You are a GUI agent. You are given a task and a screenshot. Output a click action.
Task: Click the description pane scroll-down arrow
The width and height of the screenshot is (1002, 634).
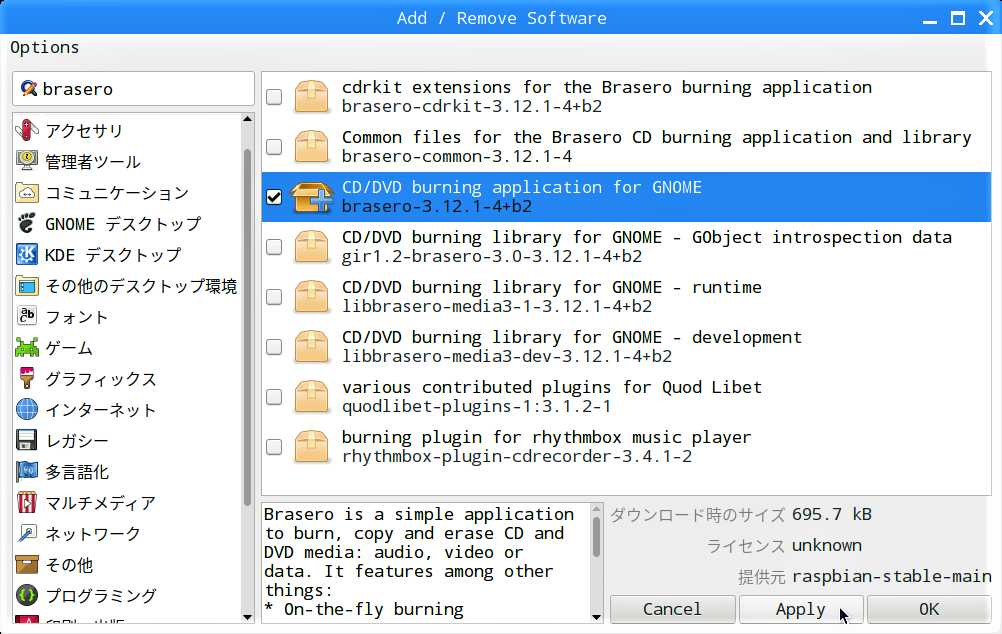pos(597,617)
